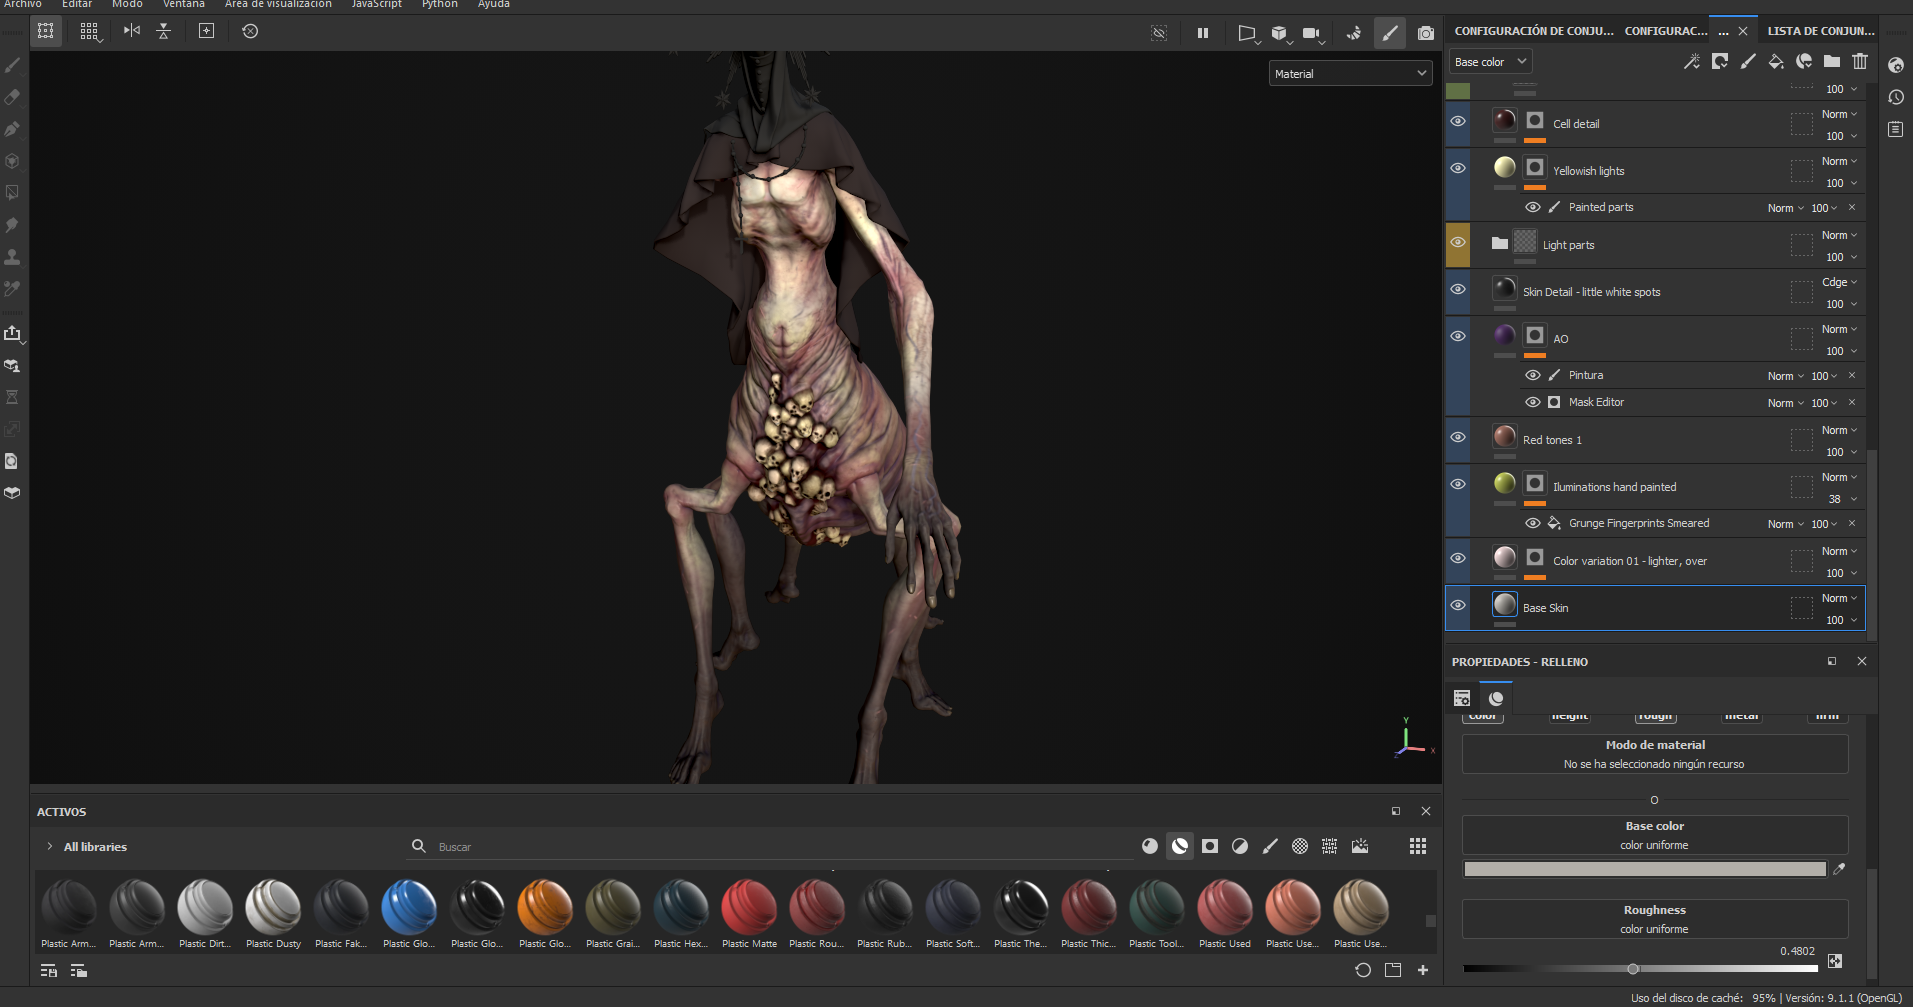1913x1007 pixels.
Task: Select the export textures icon in sidebar
Action: point(13,334)
